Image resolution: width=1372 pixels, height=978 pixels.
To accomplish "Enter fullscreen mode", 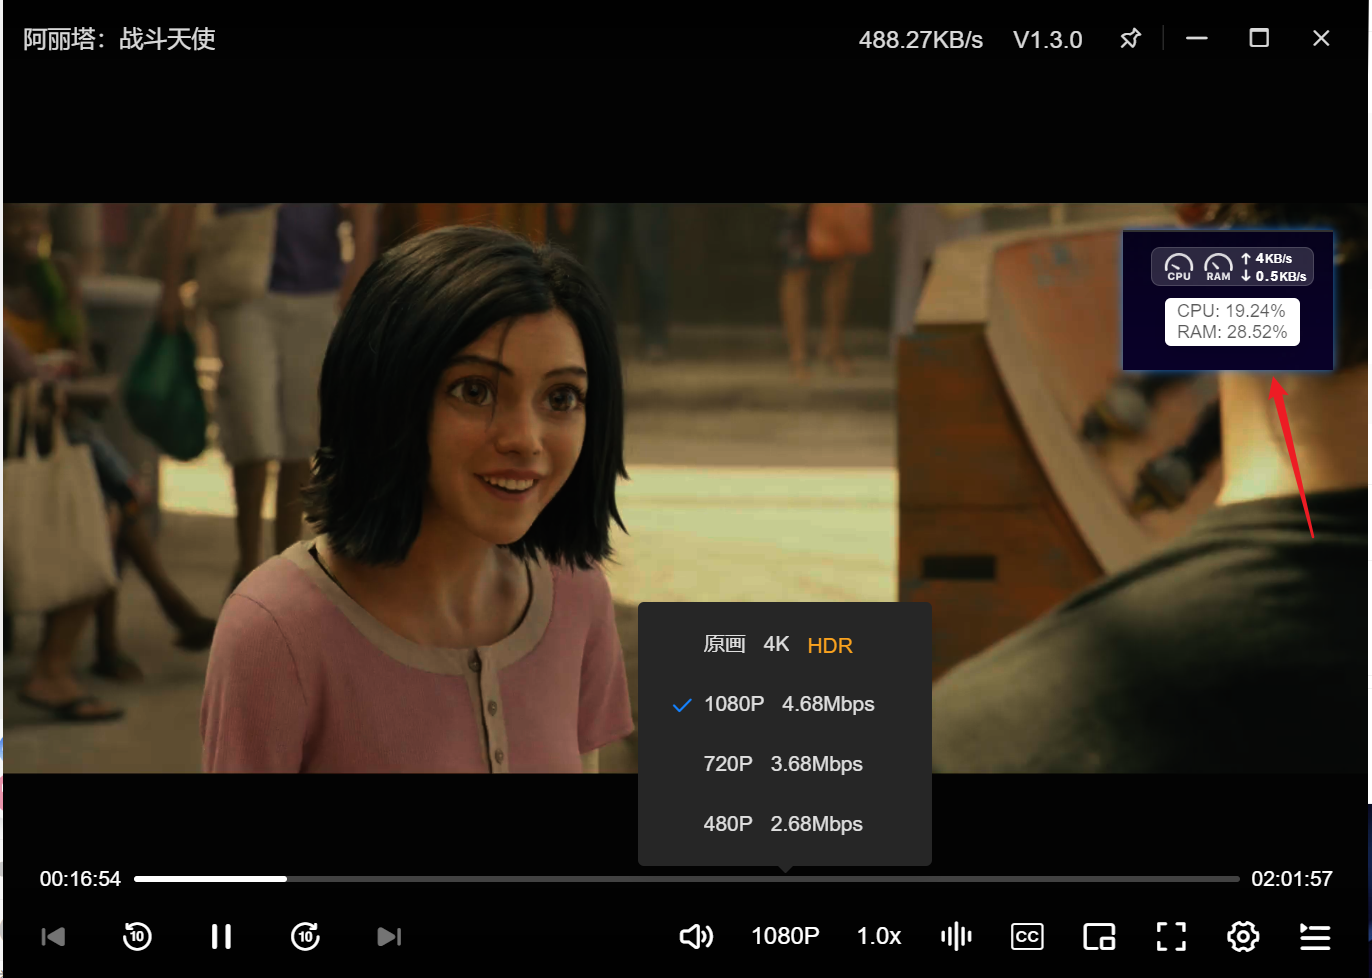I will [1171, 937].
